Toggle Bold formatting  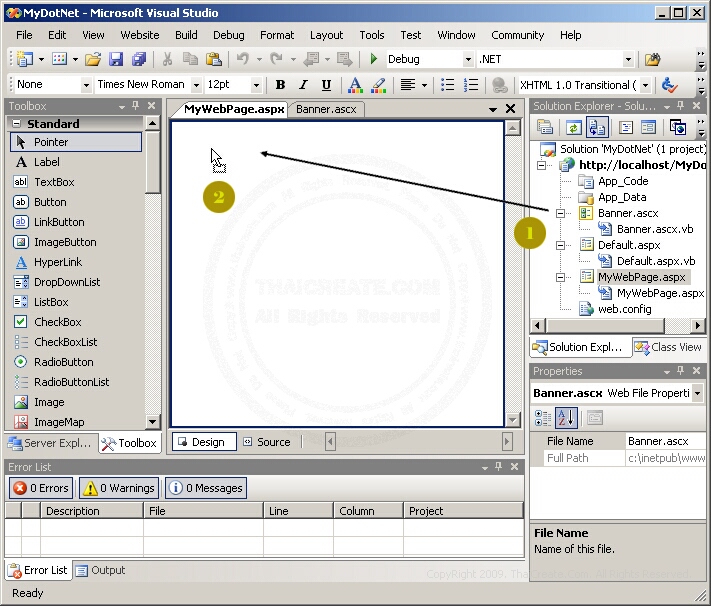pyautogui.click(x=280, y=85)
